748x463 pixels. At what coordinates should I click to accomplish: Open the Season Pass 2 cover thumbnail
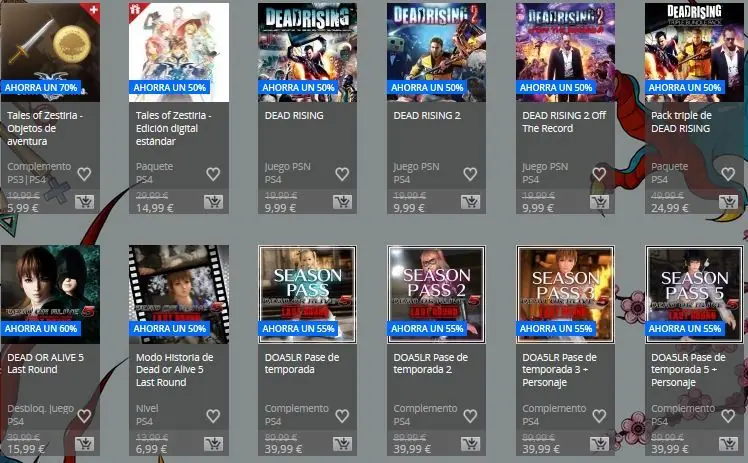pyautogui.click(x=436, y=294)
